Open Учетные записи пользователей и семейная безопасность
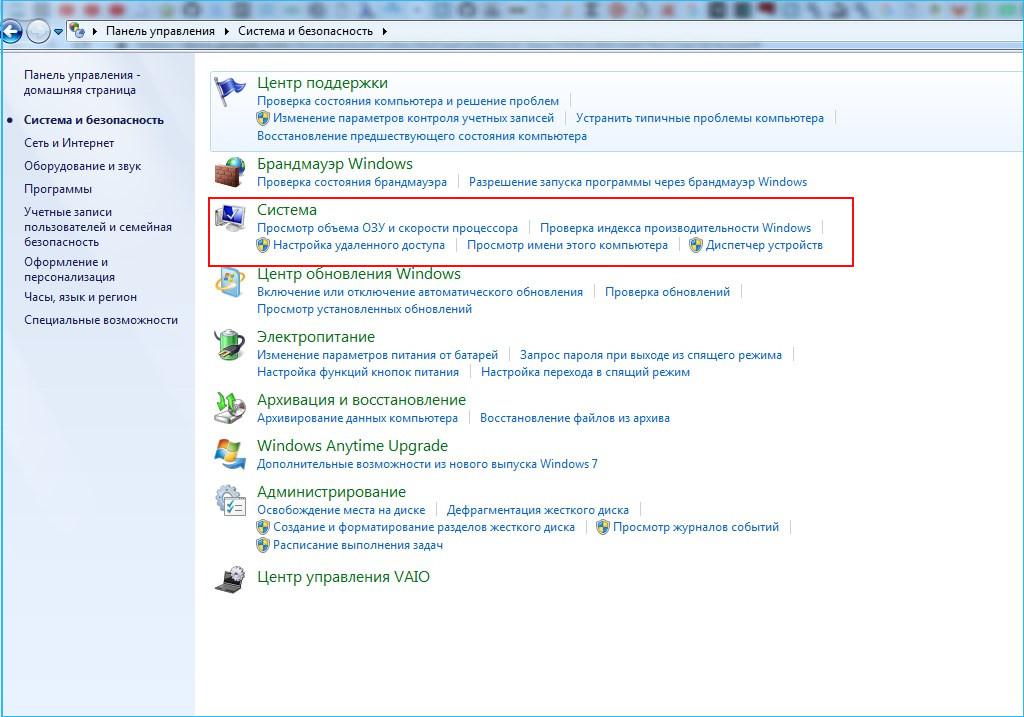 pyautogui.click(x=98, y=227)
